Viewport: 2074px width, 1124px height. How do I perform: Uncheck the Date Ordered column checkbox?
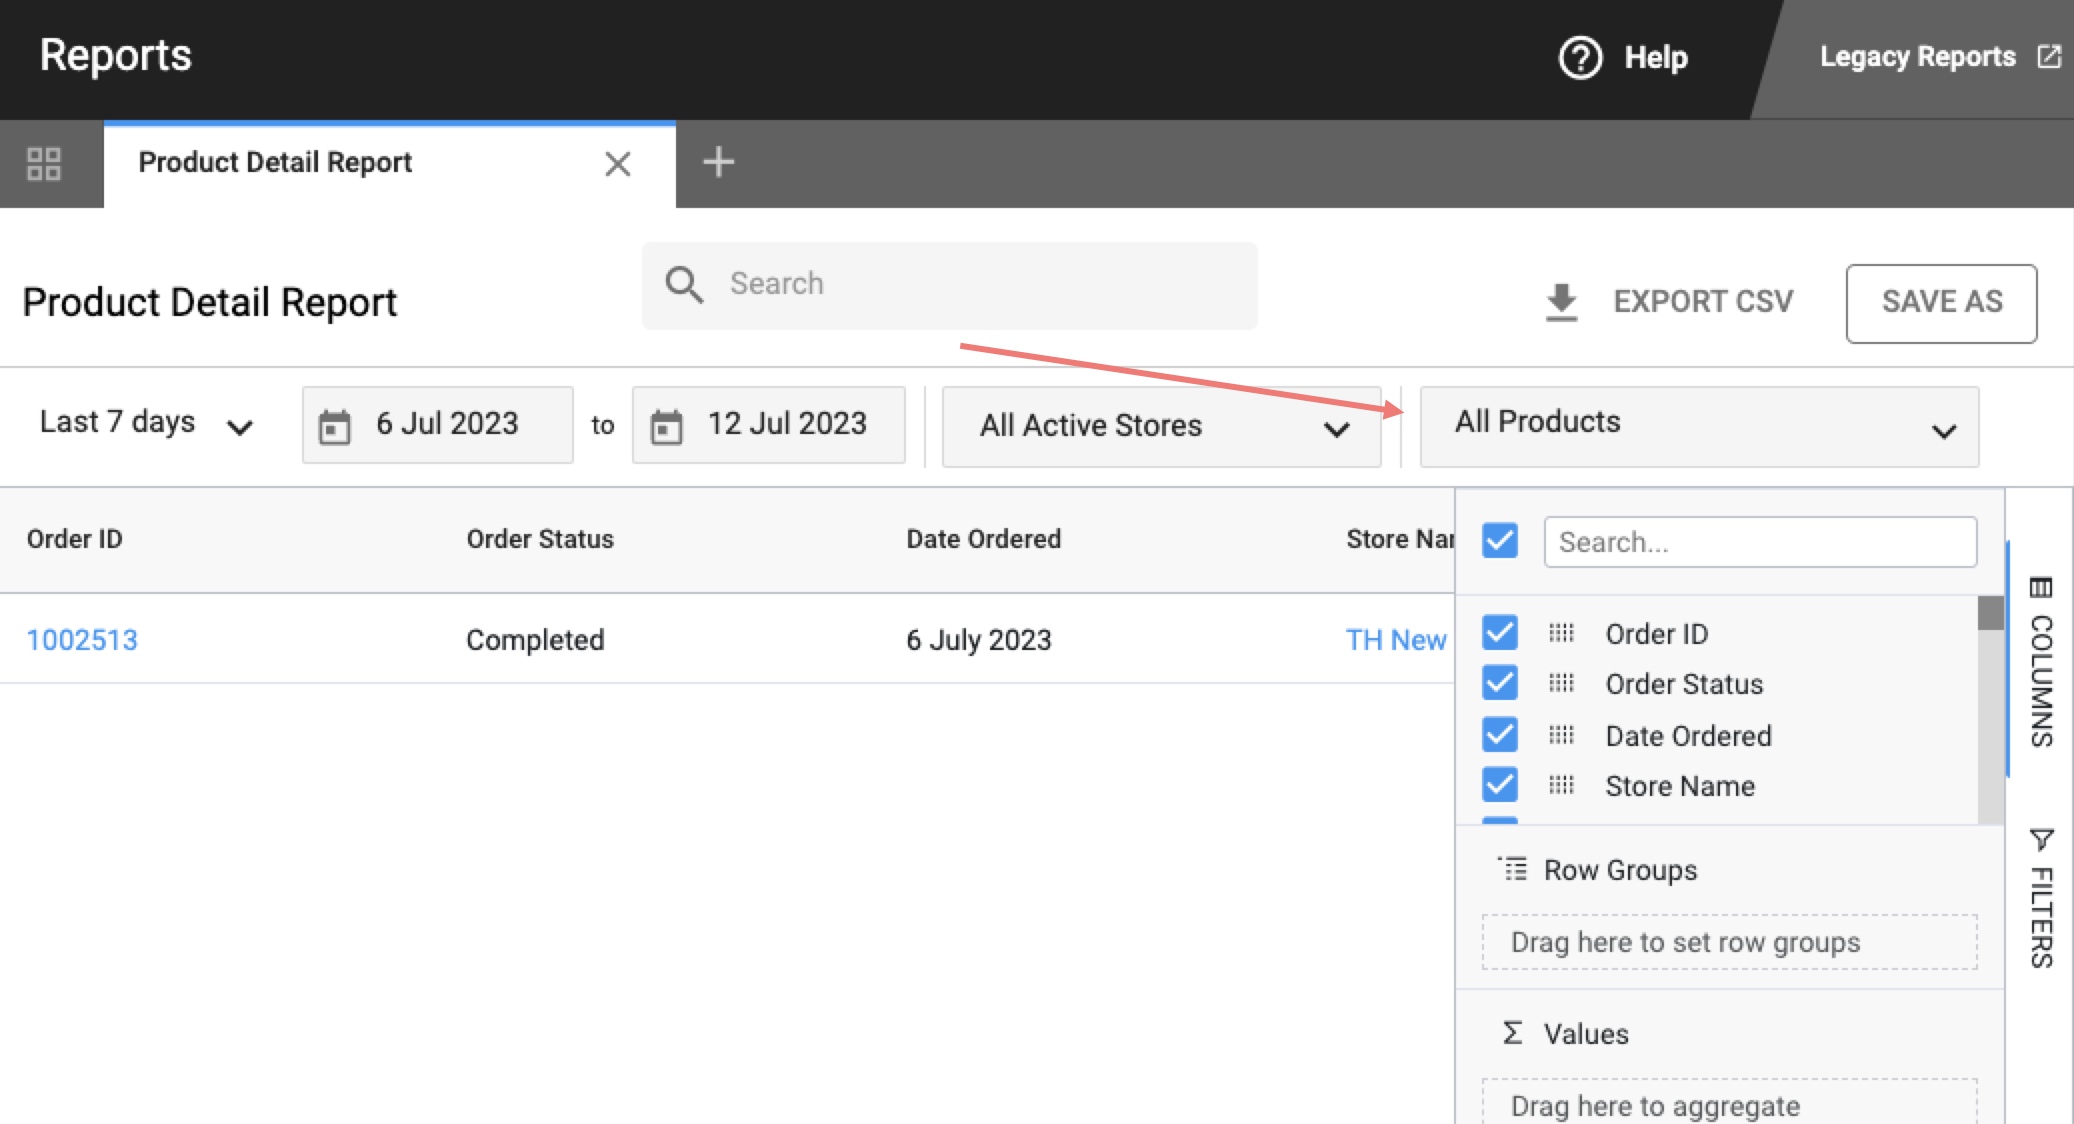coord(1500,735)
